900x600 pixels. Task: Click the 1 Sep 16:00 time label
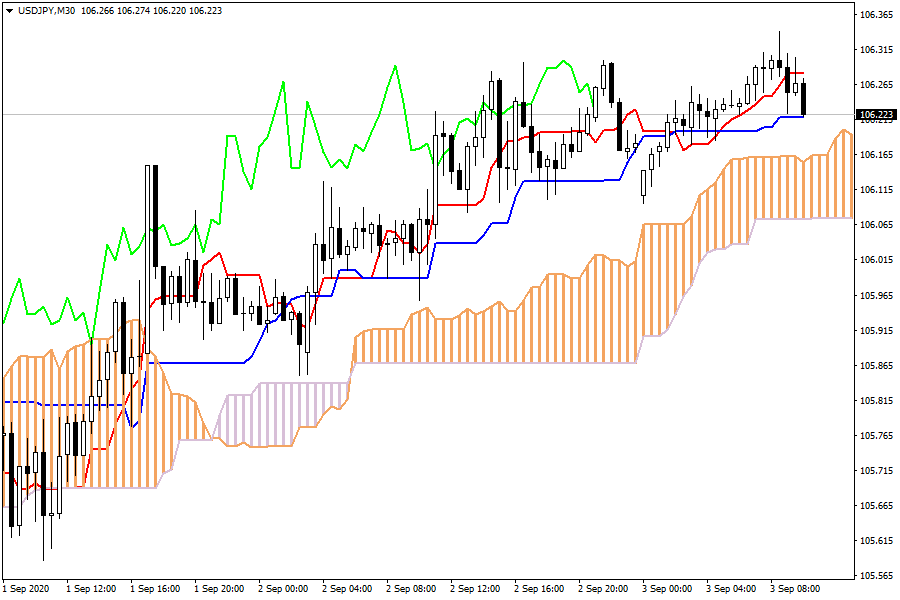[155, 589]
